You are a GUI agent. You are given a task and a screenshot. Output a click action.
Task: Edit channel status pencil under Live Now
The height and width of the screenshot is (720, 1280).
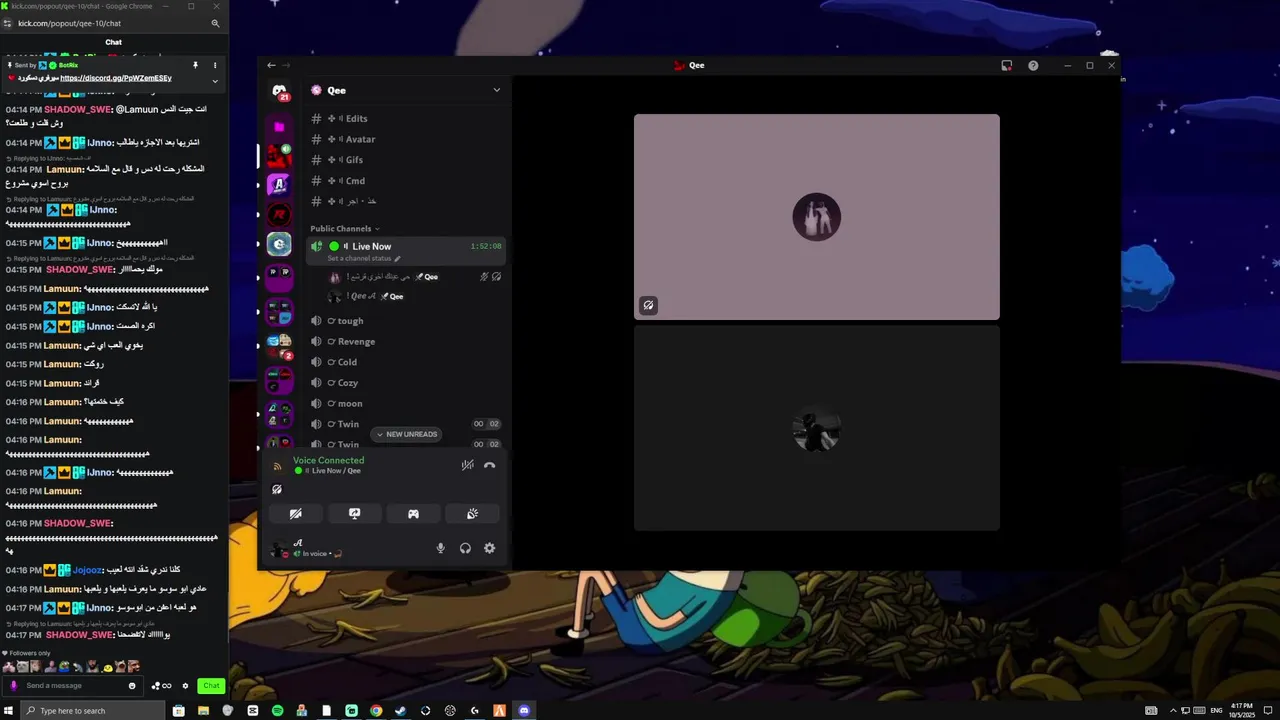397,259
